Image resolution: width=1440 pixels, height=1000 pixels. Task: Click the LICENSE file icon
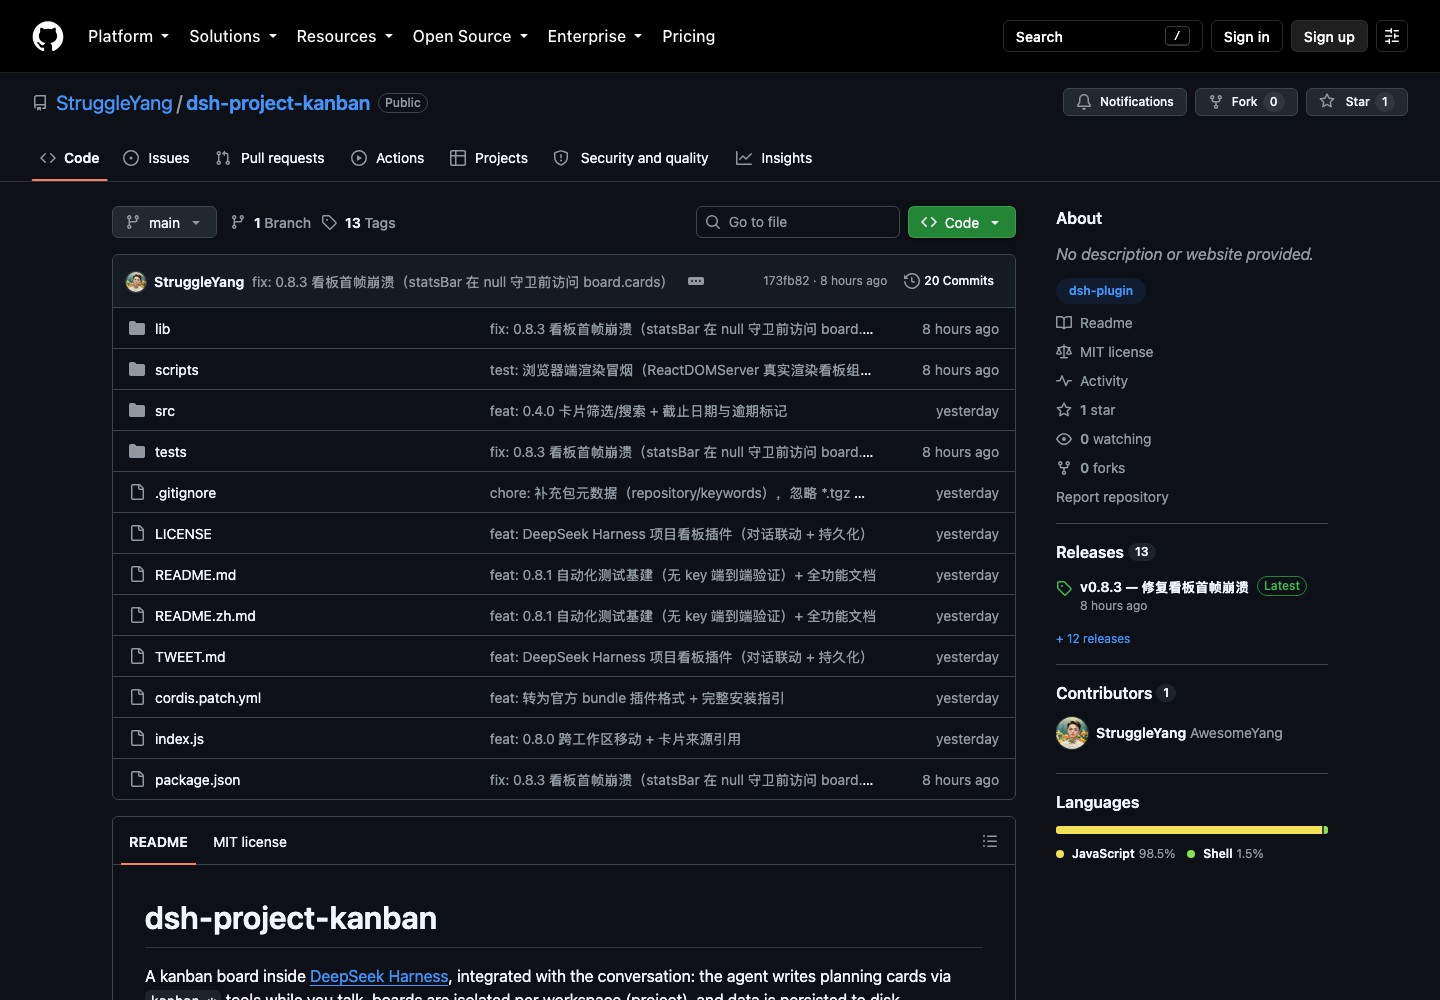[x=137, y=533]
